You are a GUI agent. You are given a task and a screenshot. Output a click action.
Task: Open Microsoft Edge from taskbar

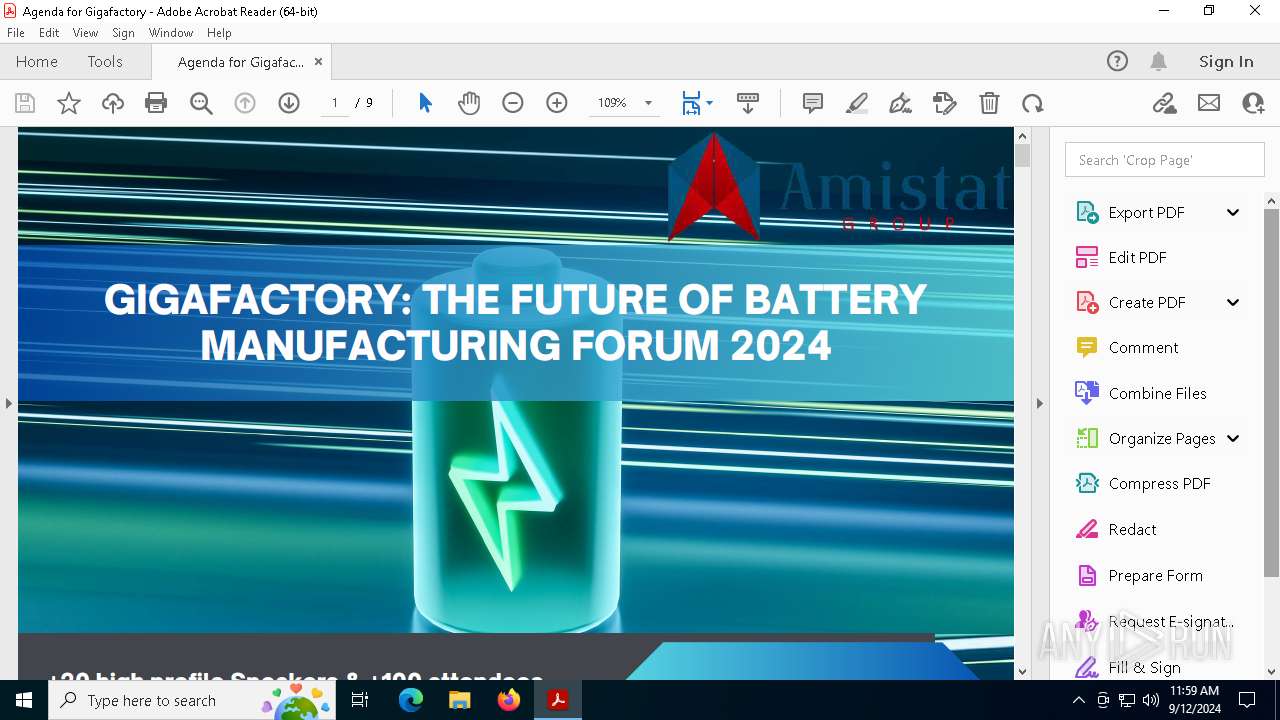pos(411,700)
